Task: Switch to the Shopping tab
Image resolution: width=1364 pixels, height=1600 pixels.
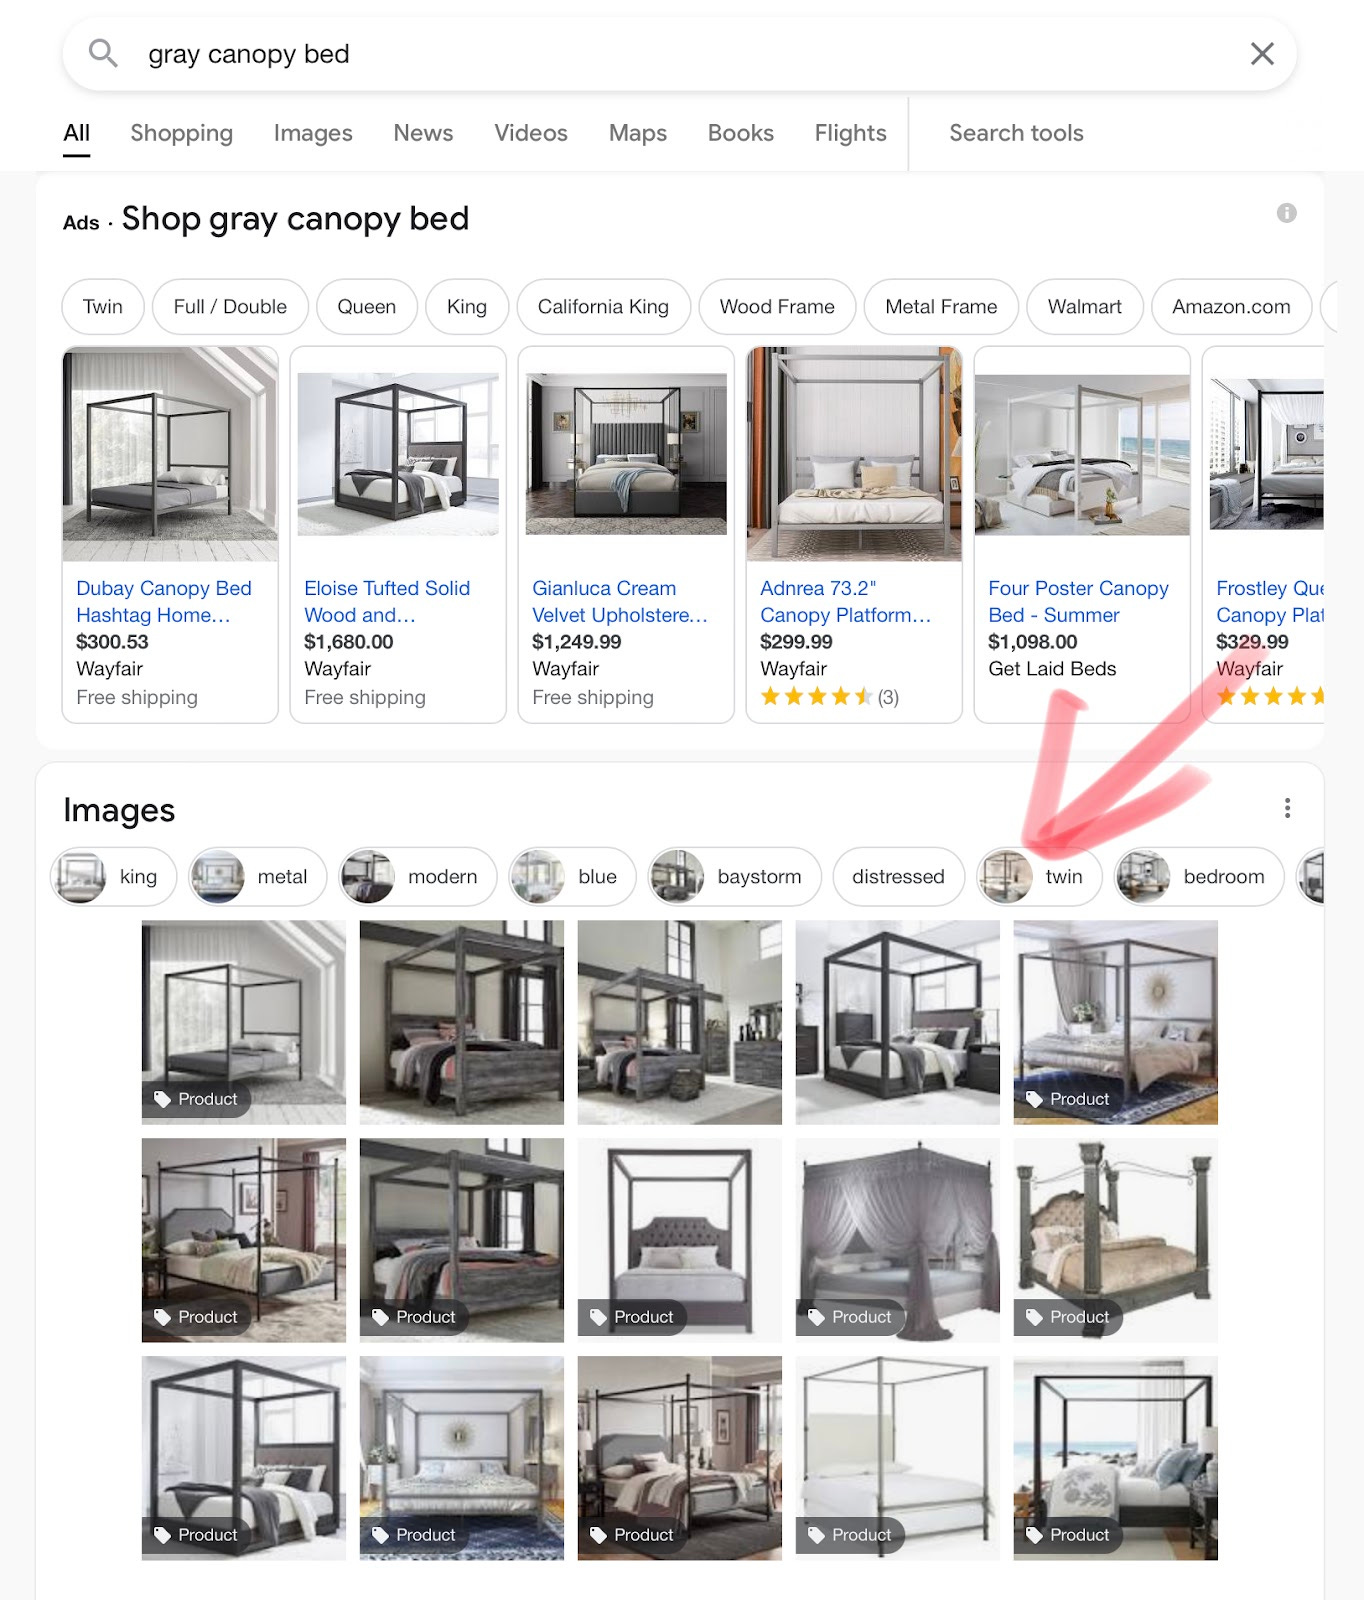Action: [181, 133]
